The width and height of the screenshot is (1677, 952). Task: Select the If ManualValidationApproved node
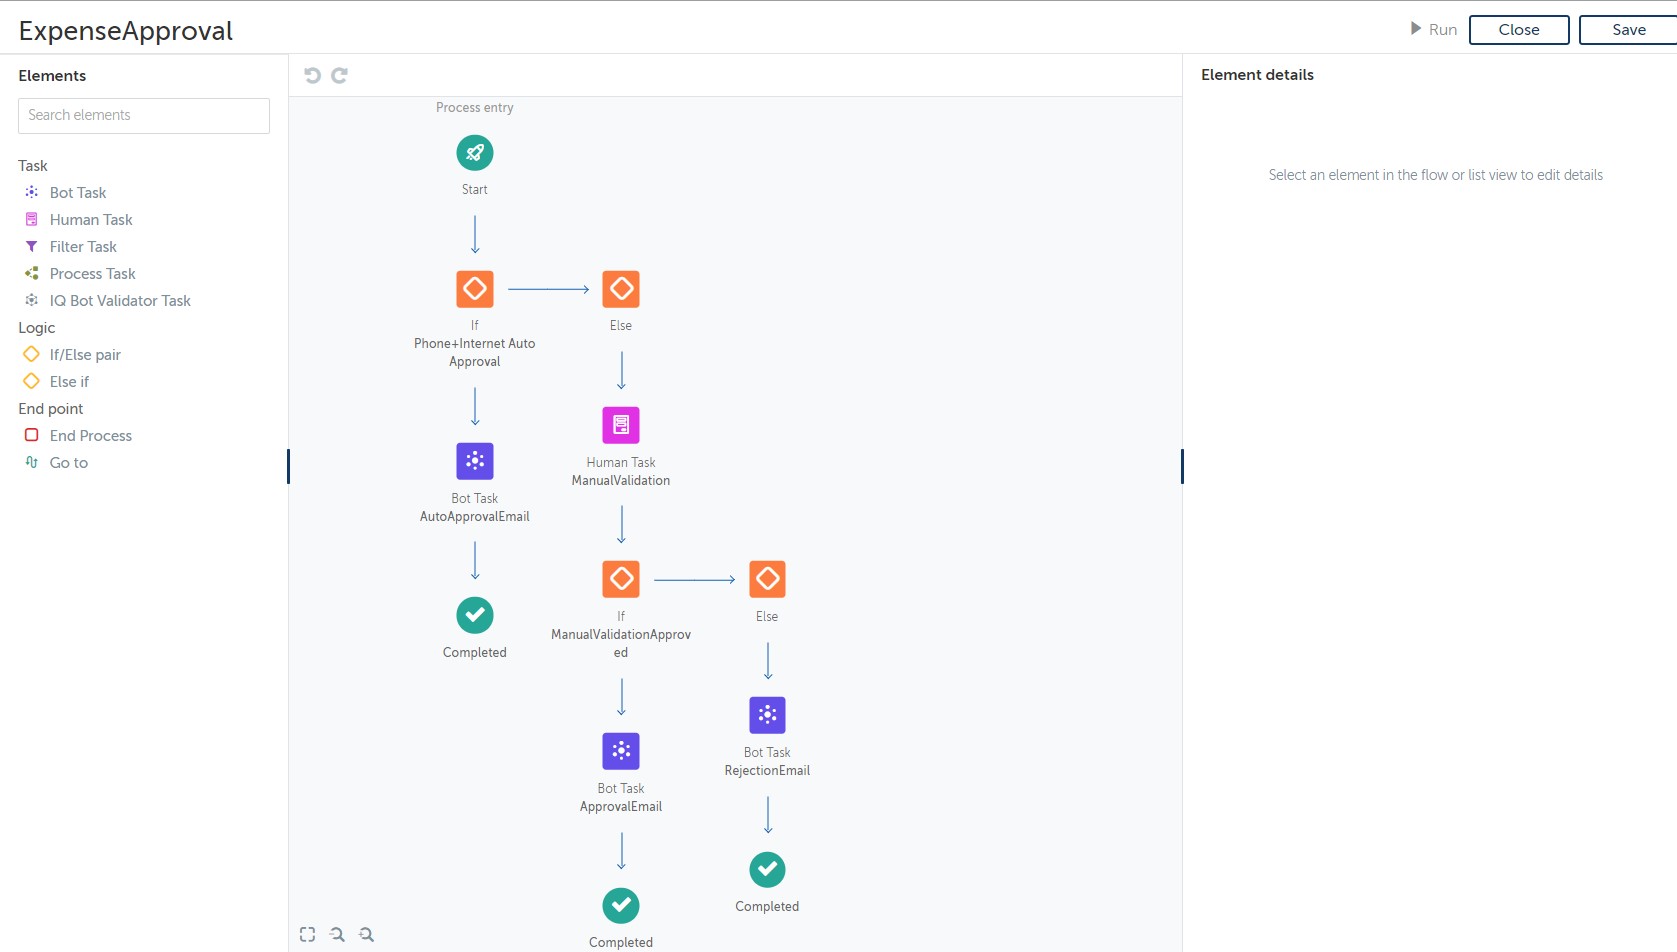[x=621, y=579]
